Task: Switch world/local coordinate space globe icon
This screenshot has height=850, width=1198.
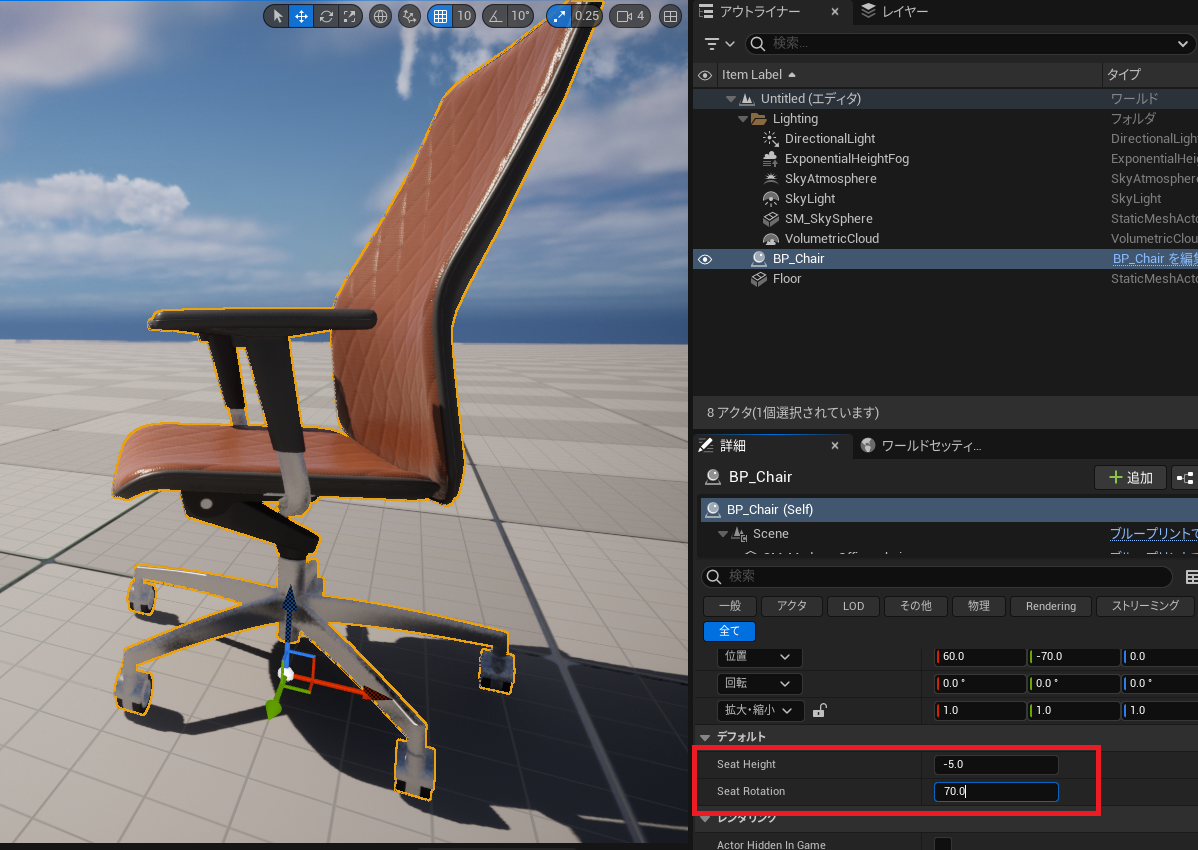Action: [x=380, y=16]
